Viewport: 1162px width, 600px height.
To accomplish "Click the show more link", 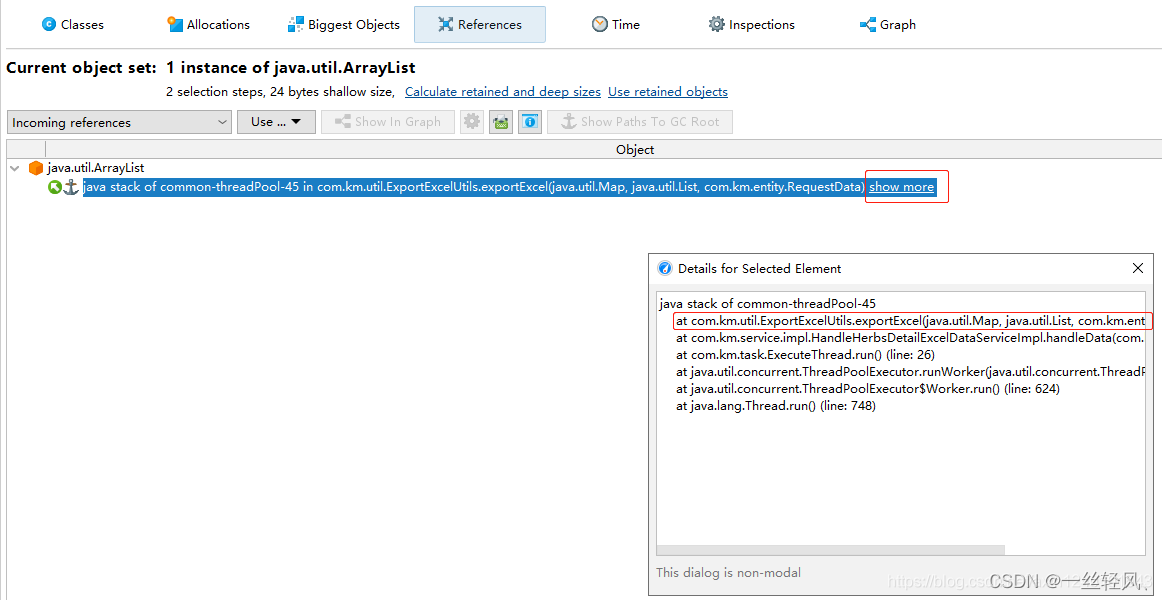I will coord(901,187).
